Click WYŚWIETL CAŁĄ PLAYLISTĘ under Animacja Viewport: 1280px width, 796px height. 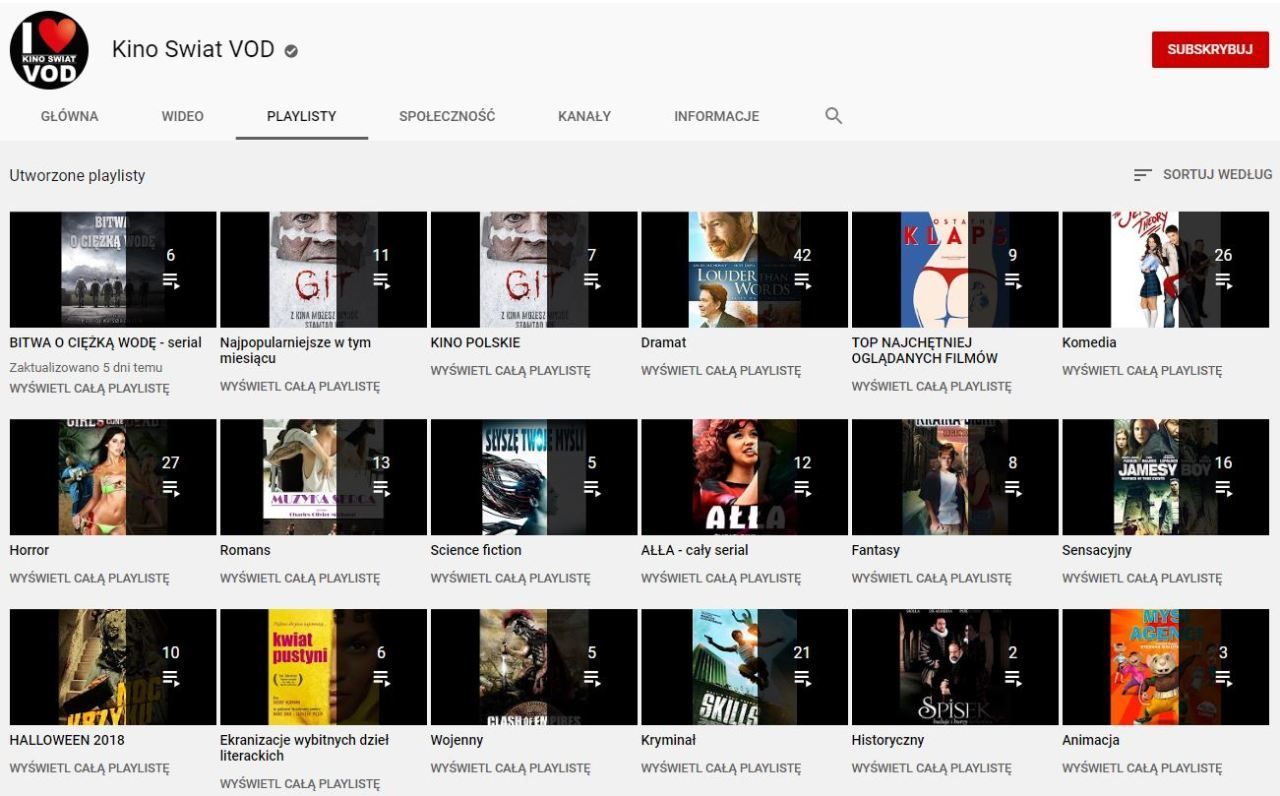click(1142, 768)
